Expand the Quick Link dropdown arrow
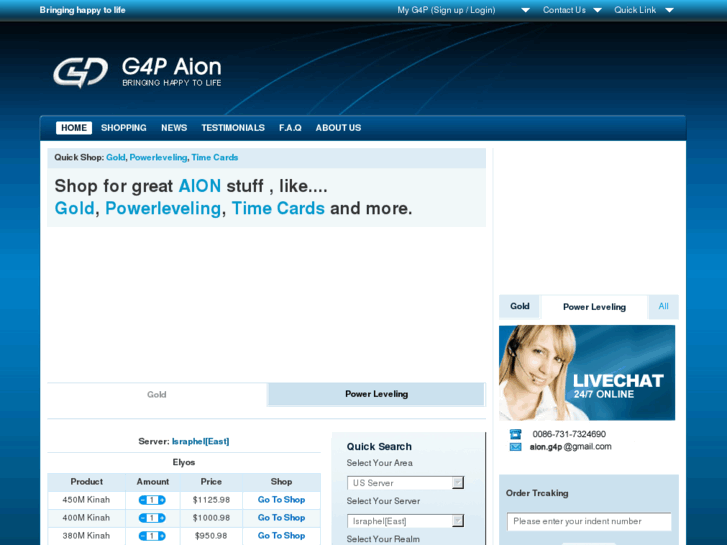 pos(670,10)
